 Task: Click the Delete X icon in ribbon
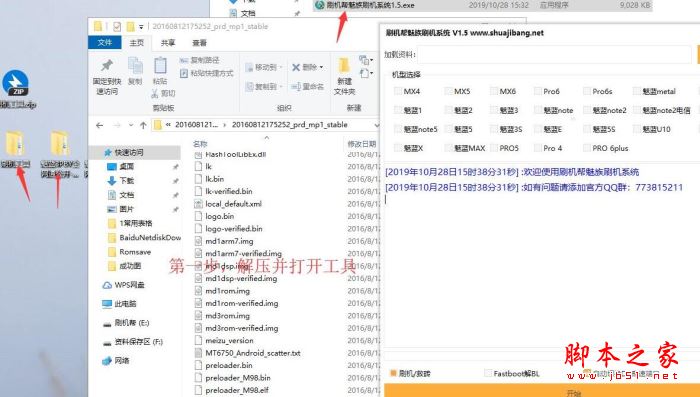coord(296,67)
